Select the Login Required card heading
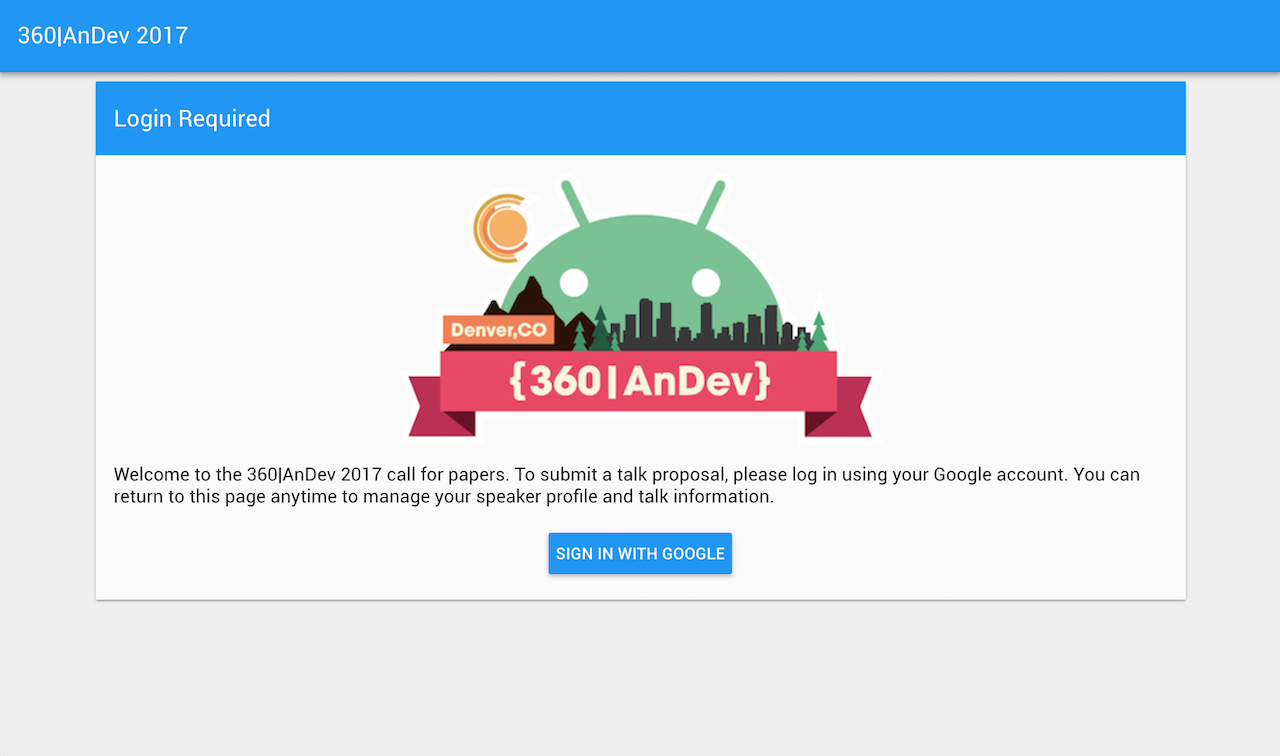The image size is (1280, 756). (192, 118)
